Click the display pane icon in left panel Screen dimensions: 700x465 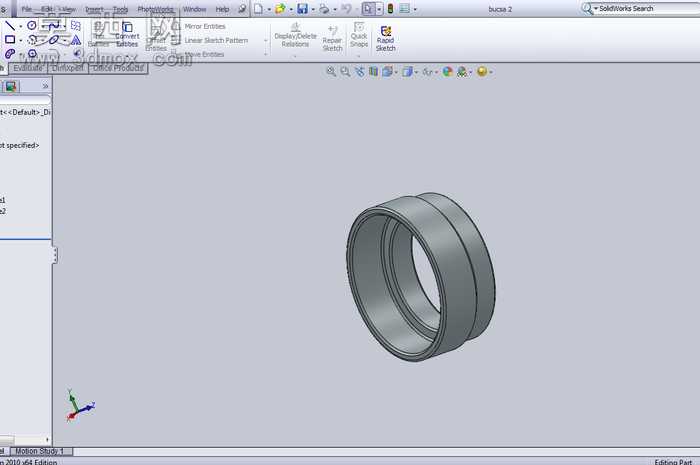pos(11,86)
